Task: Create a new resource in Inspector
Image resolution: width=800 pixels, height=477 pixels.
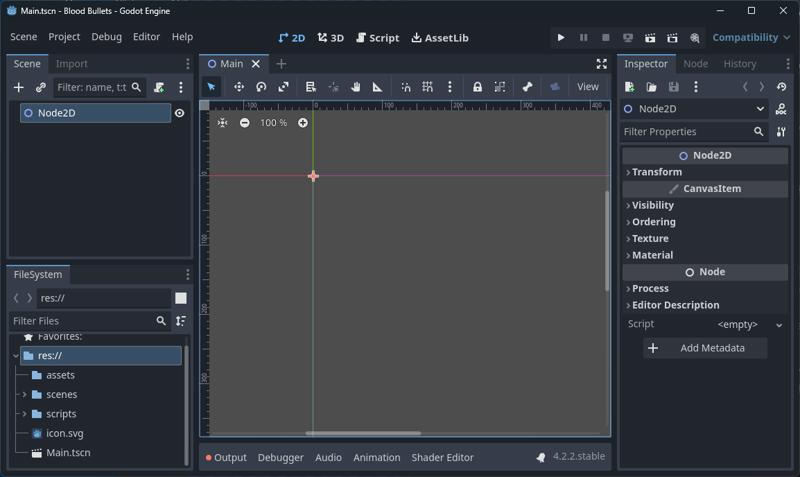Action: point(630,87)
